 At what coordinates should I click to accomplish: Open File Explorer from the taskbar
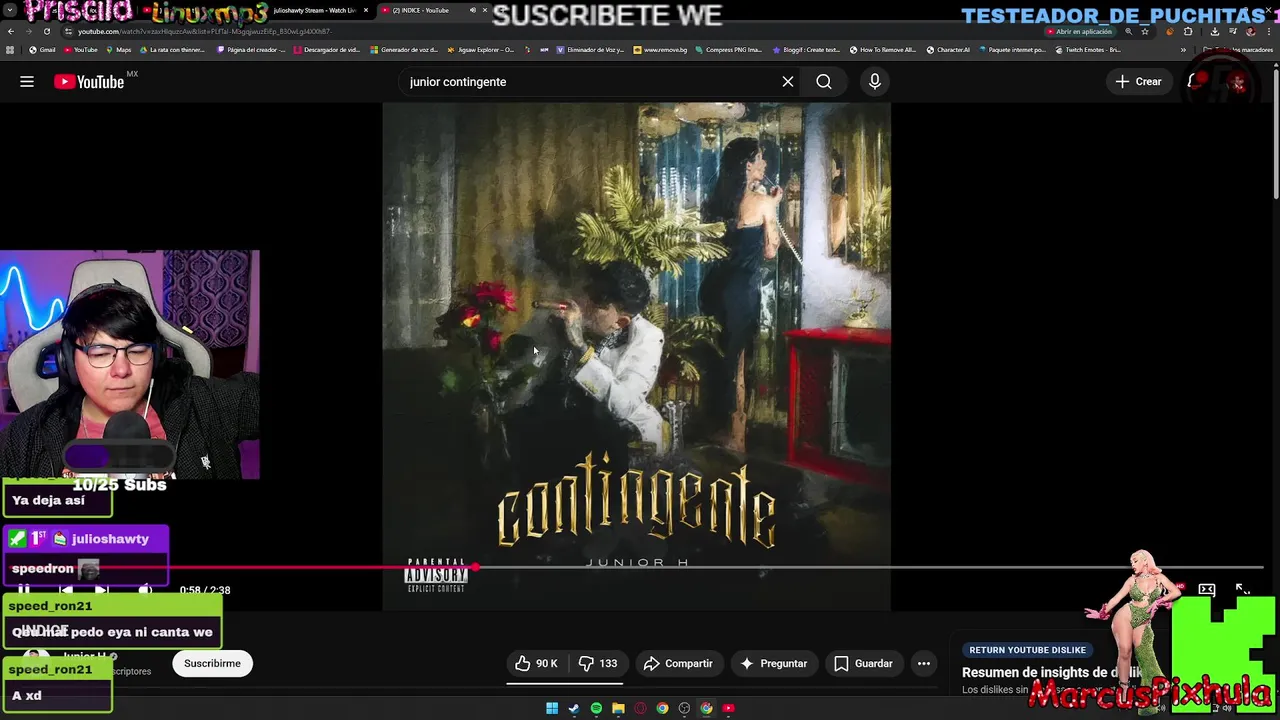coord(618,708)
